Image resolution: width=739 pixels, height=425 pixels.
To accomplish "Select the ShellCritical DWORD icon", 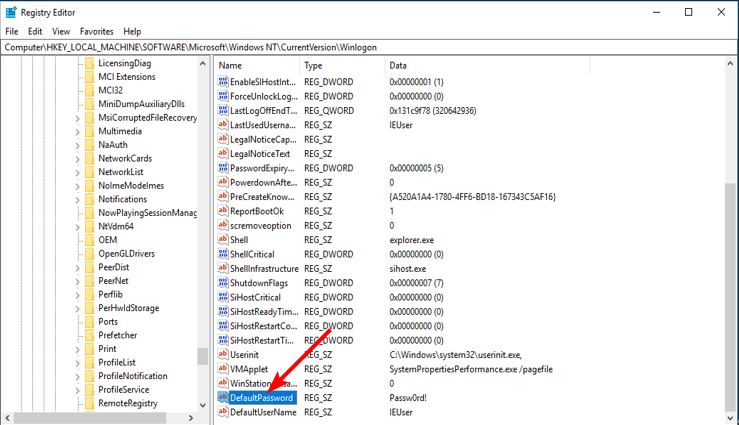I will (x=223, y=254).
